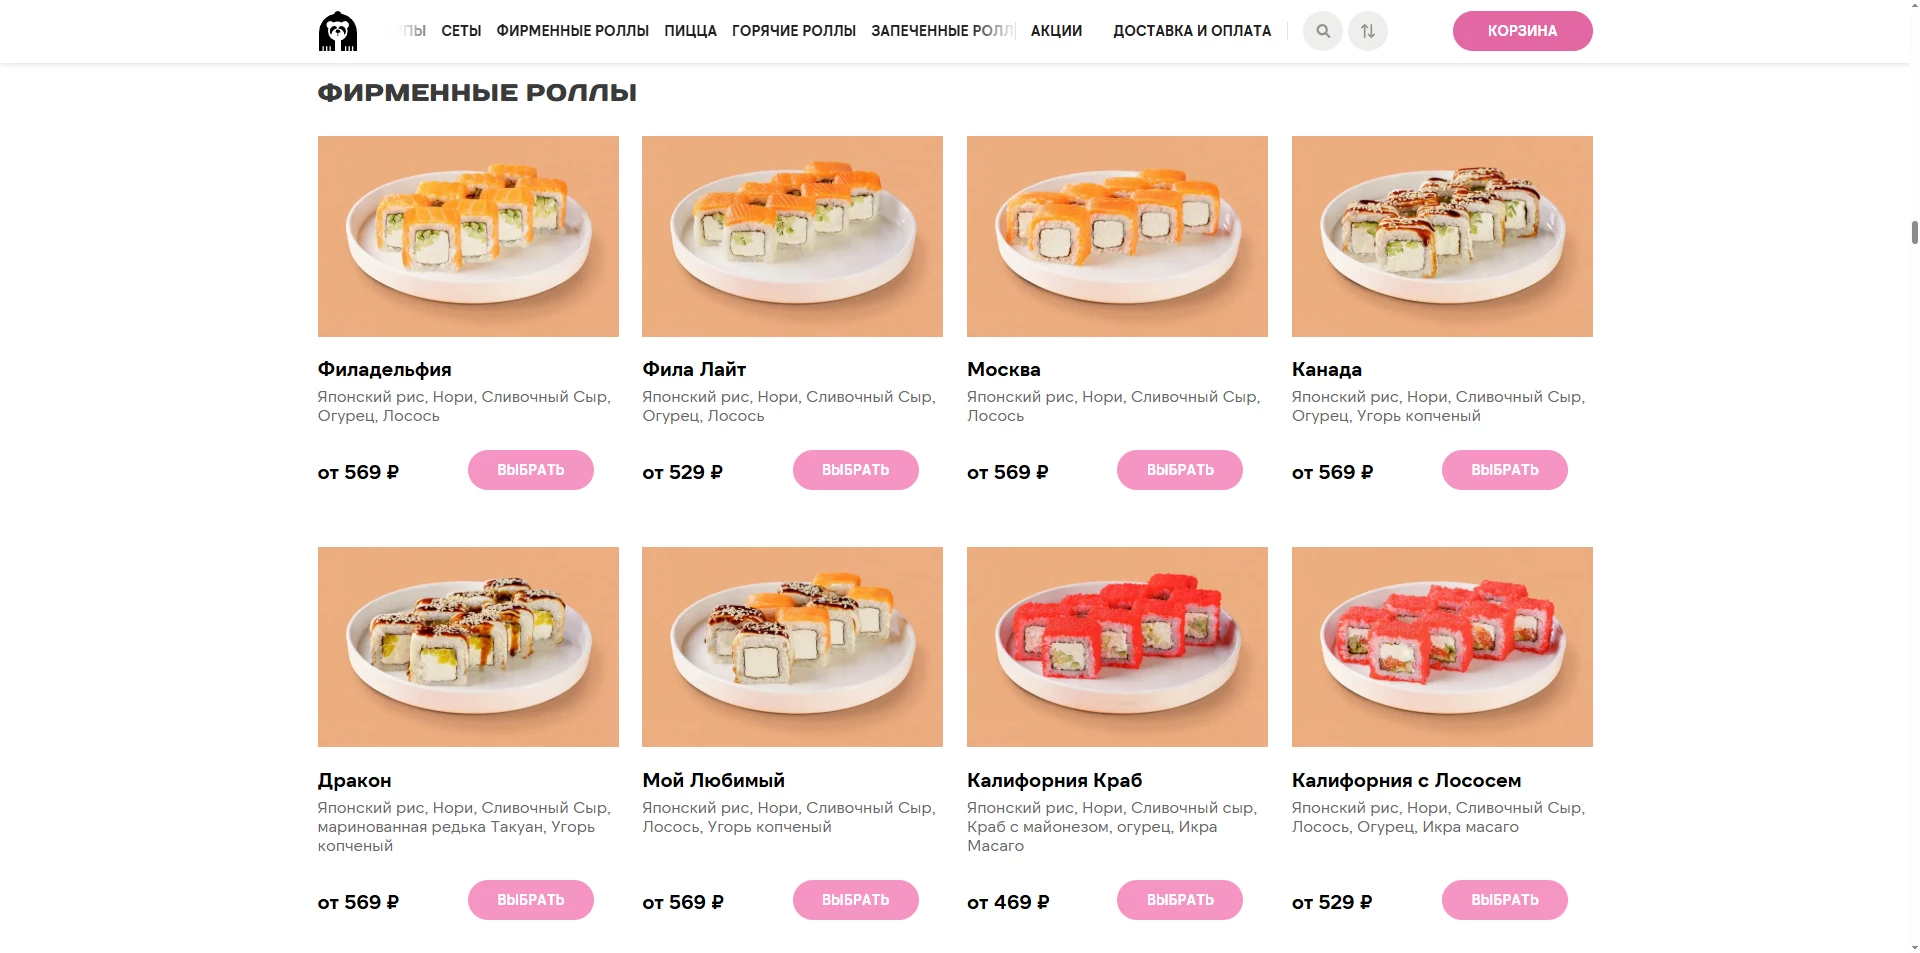Screen dimensions: 1920x953
Task: Click the Запеченные роллы menu item
Action: [x=941, y=31]
